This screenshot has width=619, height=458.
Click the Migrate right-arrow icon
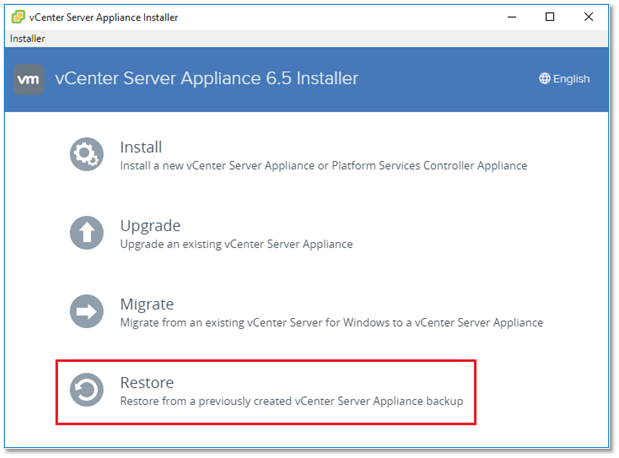tap(87, 311)
